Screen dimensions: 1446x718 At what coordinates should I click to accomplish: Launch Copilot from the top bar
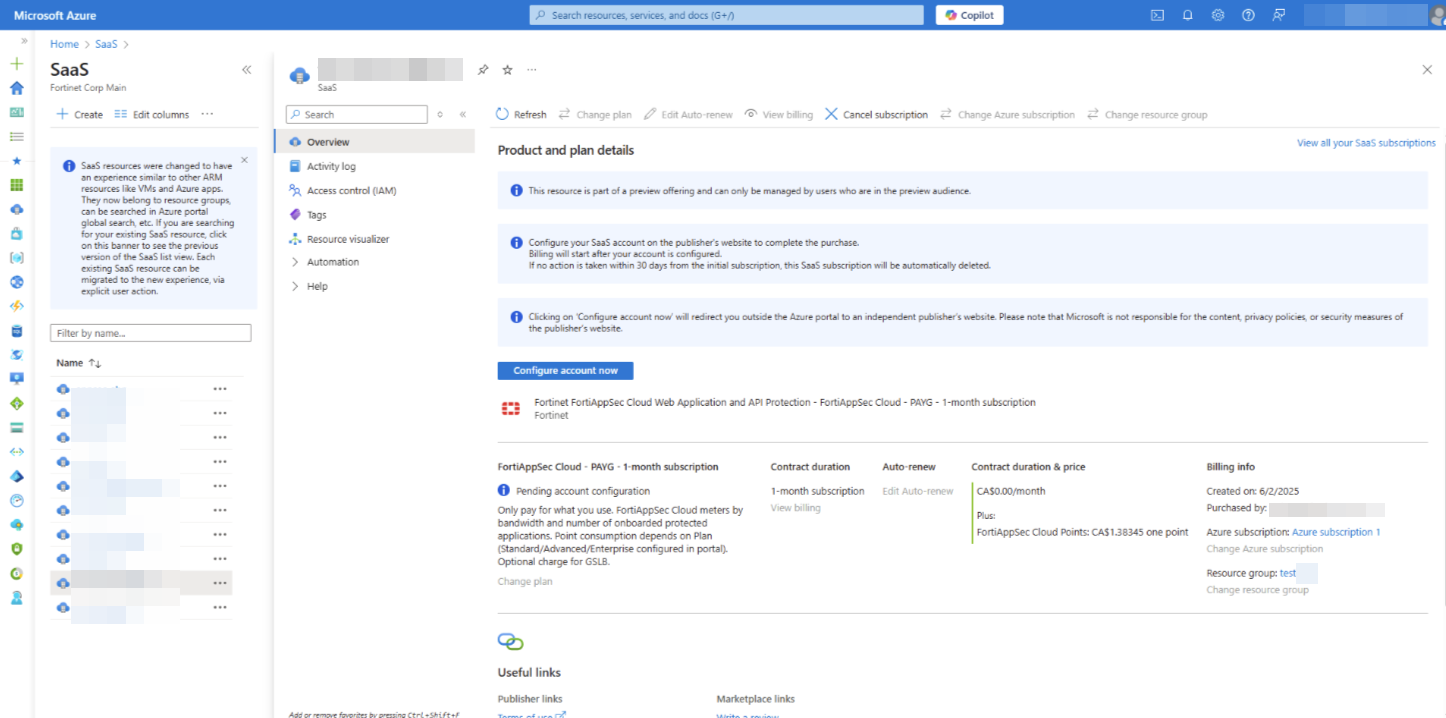968,14
